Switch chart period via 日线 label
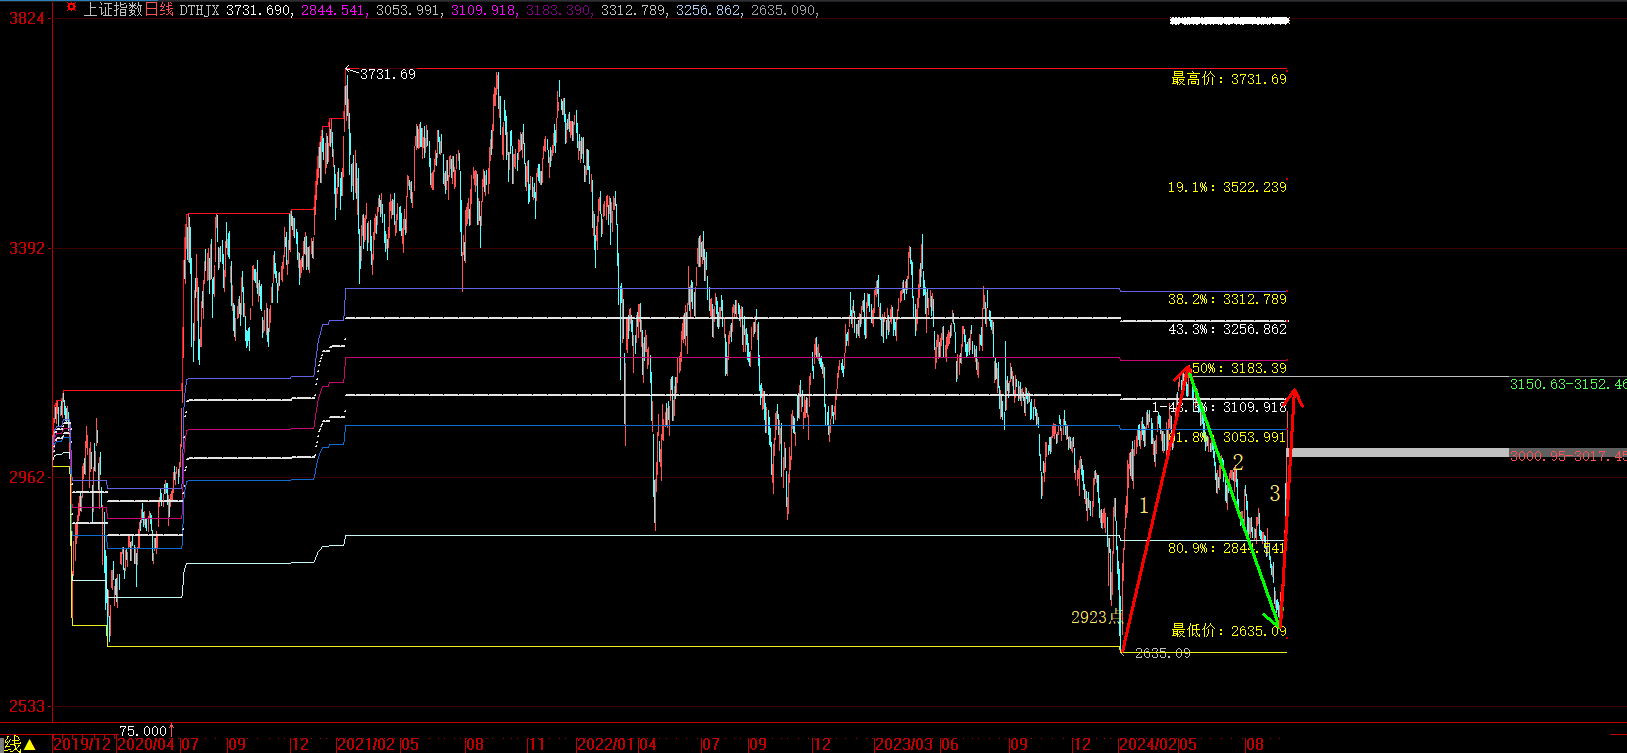1627x753 pixels. [159, 10]
